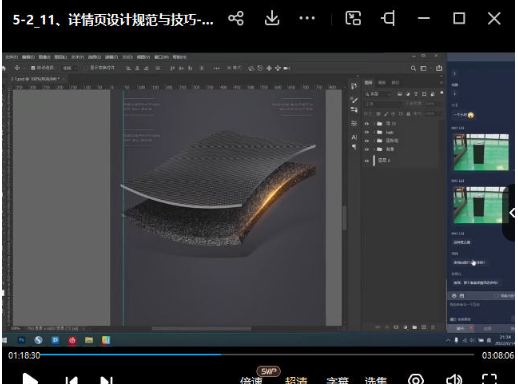Screen dimensions: 518x384
Task: Open the workspace switcher icon
Action: click(x=423, y=68)
